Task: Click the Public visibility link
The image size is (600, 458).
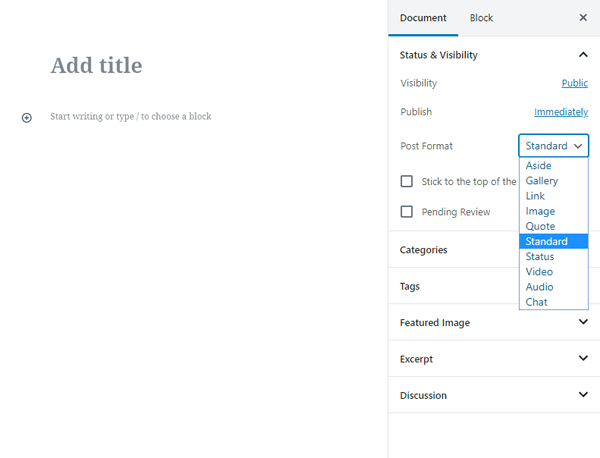Action: pos(574,84)
